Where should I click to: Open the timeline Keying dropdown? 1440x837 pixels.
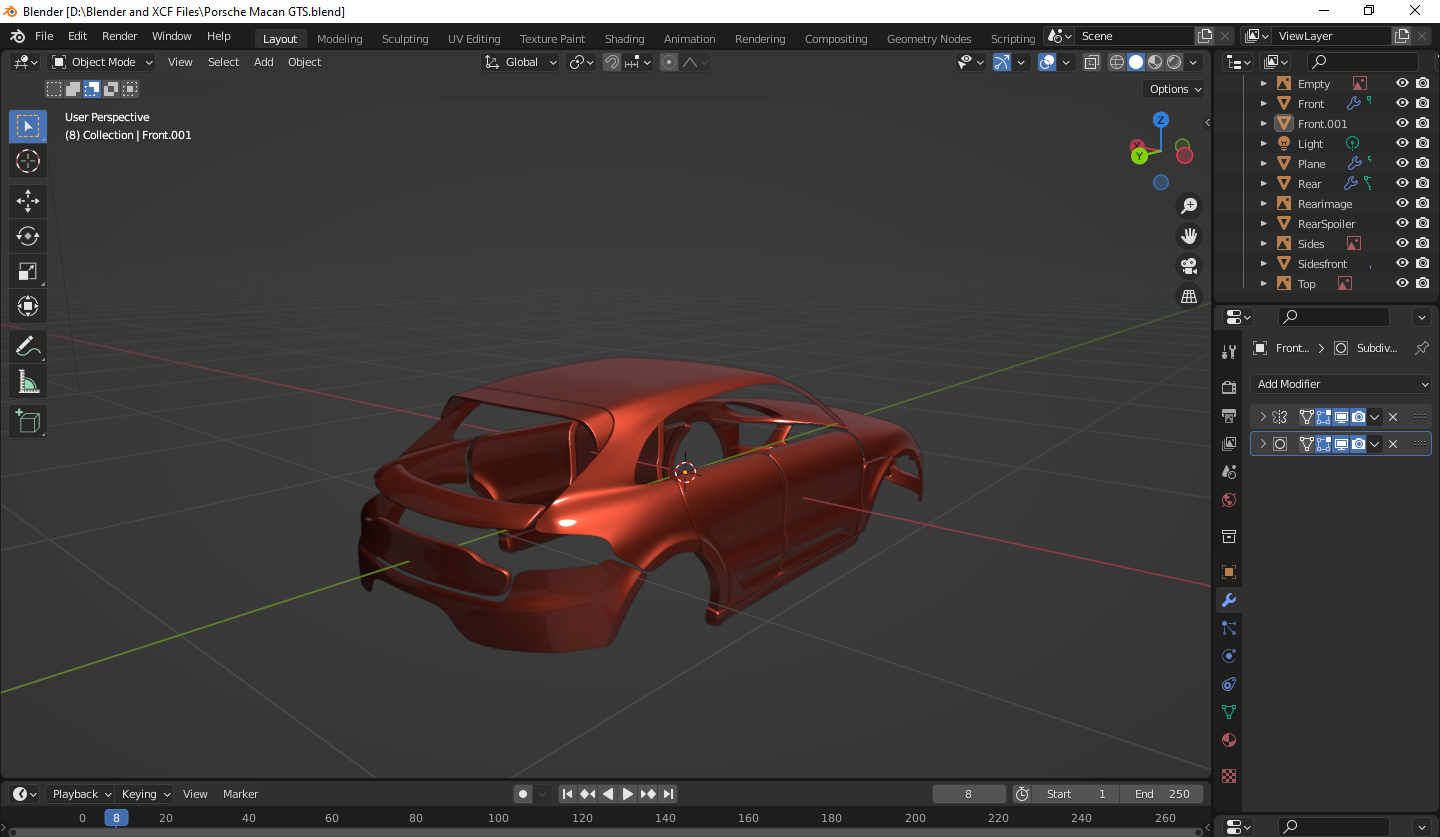(145, 794)
